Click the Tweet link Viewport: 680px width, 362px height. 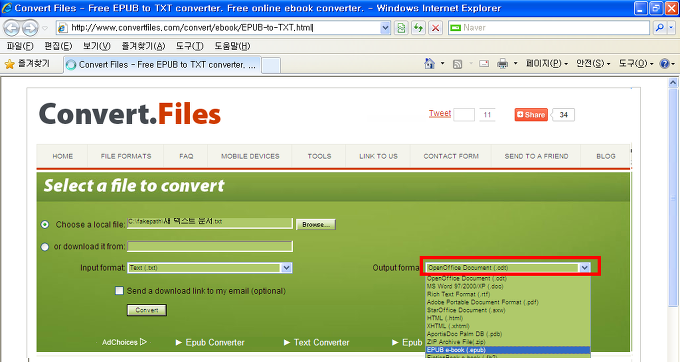pyautogui.click(x=440, y=113)
